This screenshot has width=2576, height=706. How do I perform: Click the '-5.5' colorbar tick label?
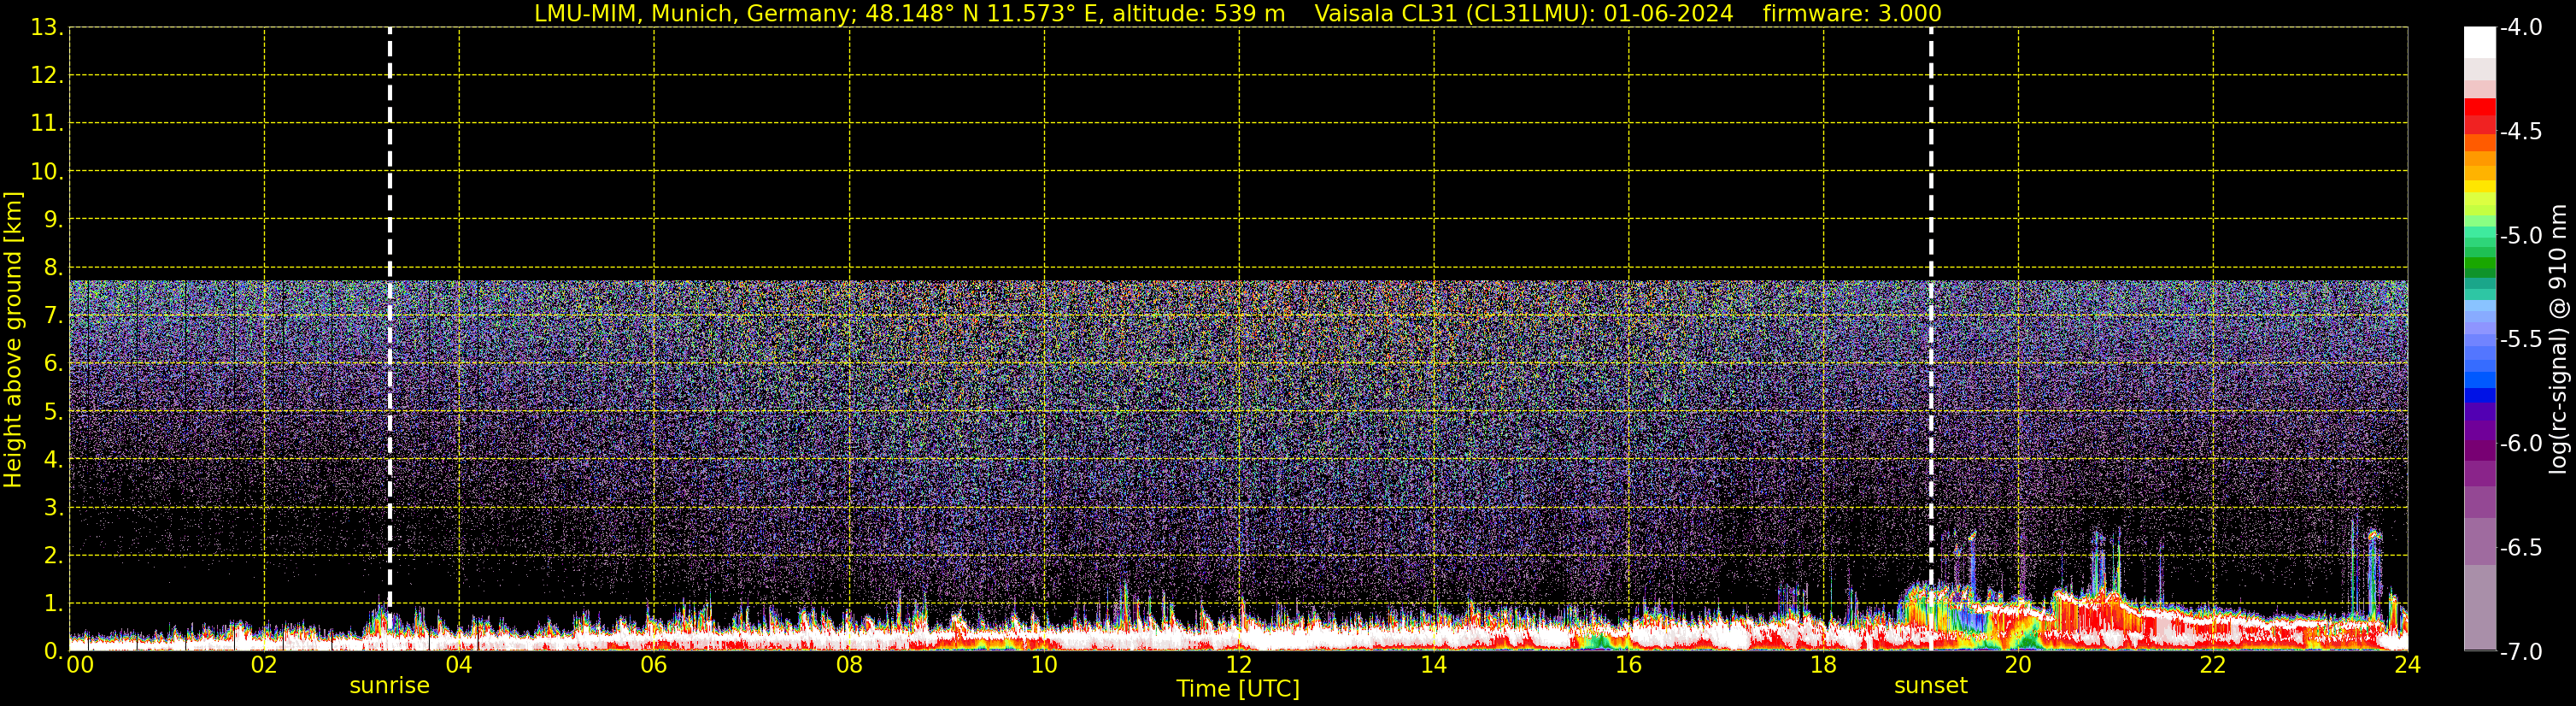(2521, 340)
